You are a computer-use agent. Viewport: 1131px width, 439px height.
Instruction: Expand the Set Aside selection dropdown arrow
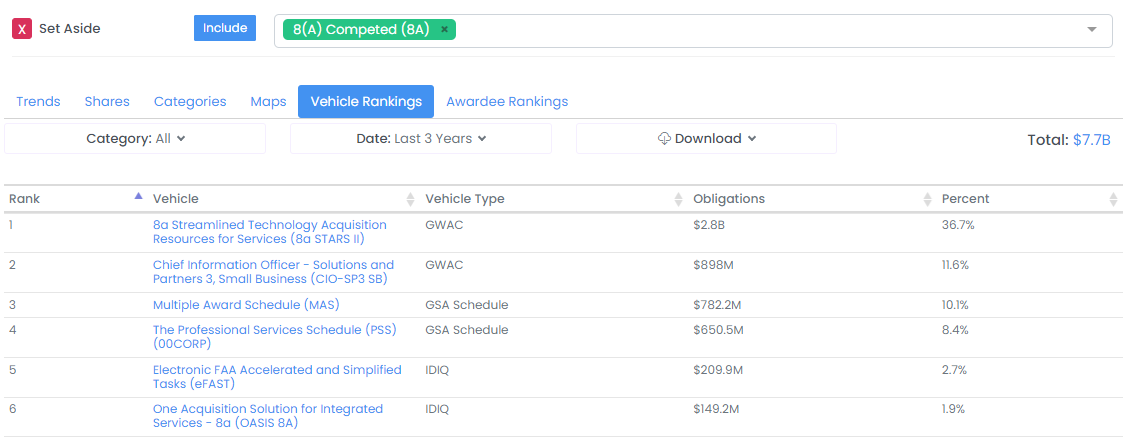(x=1092, y=30)
